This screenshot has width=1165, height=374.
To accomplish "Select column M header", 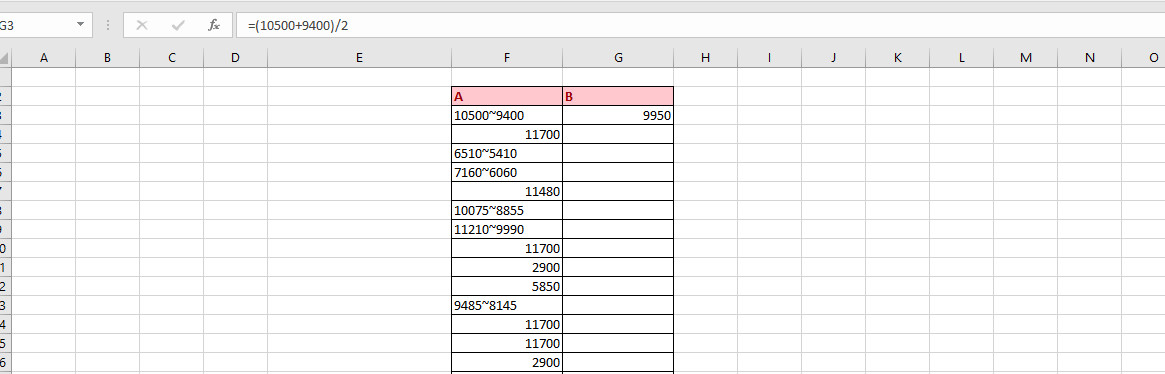I will pyautogui.click(x=1026, y=57).
